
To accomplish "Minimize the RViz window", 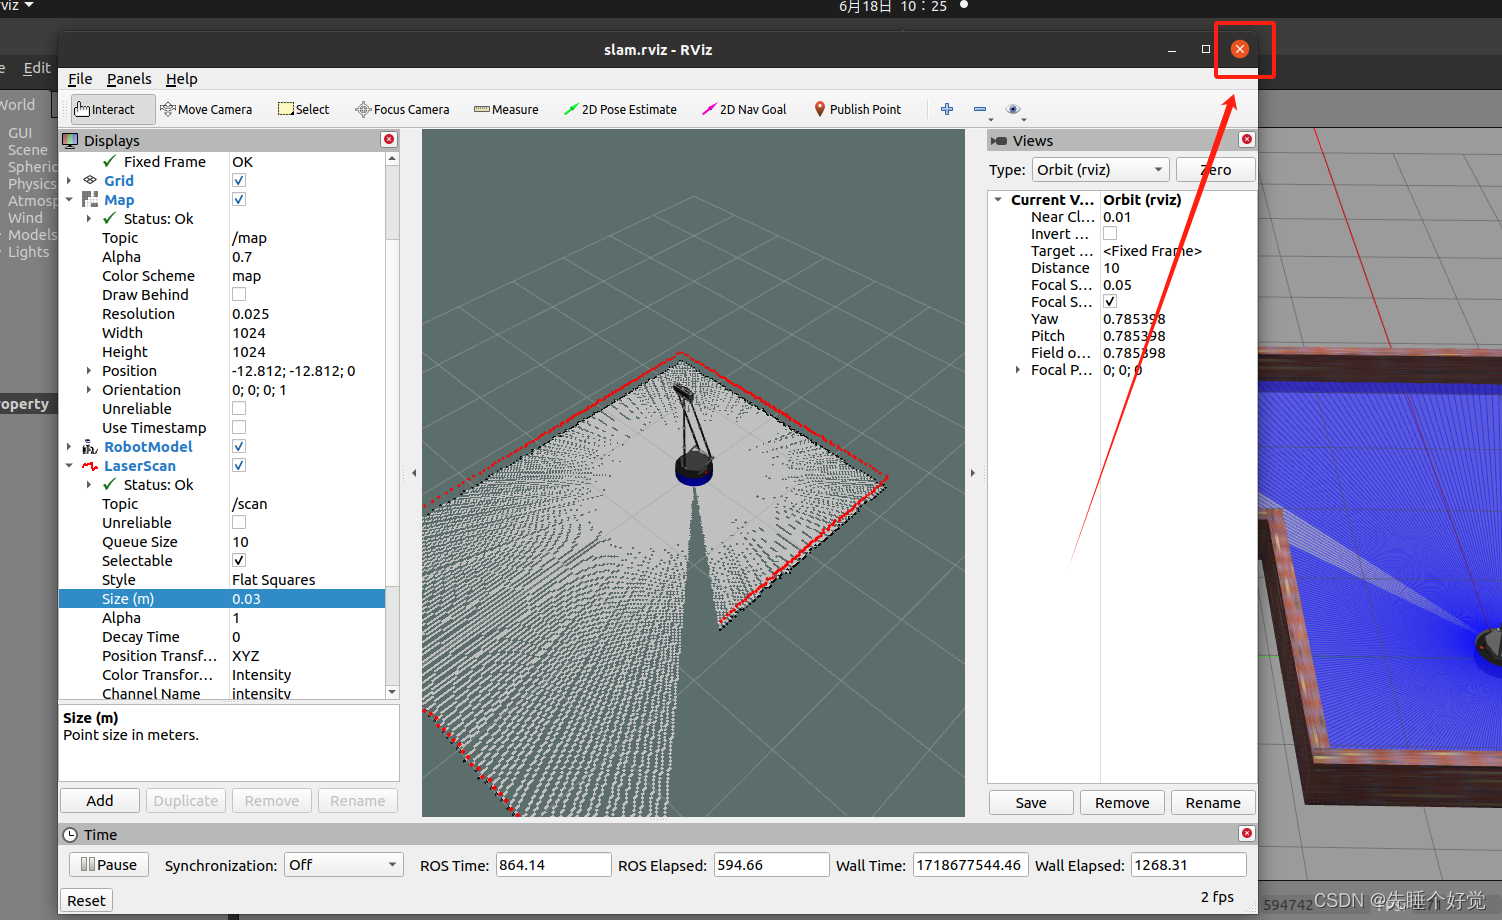I will (1172, 49).
